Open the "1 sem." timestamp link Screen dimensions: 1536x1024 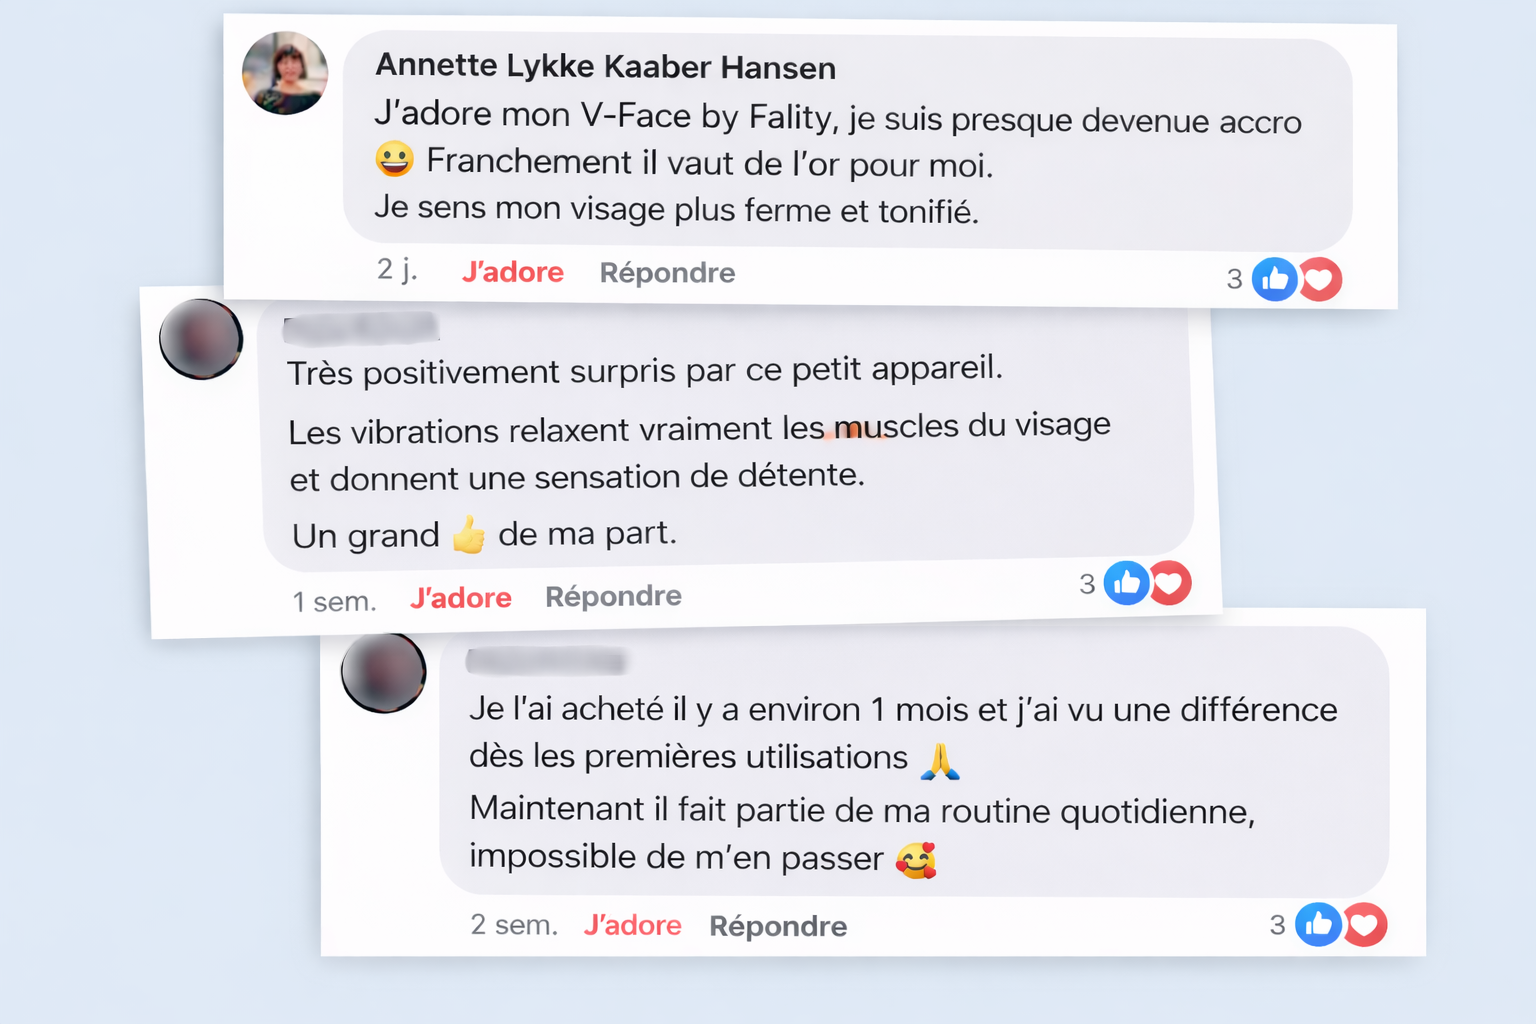[334, 601]
